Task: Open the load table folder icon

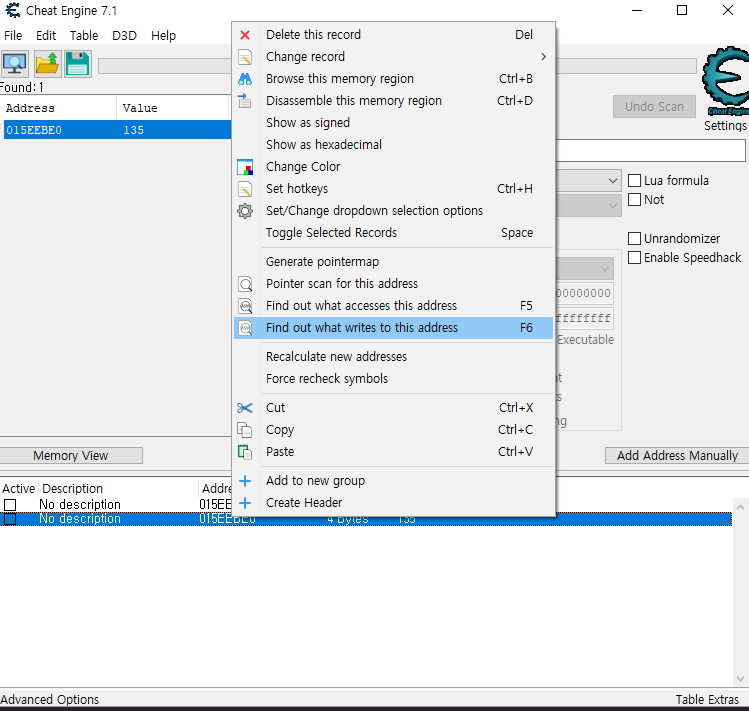Action: pos(47,64)
